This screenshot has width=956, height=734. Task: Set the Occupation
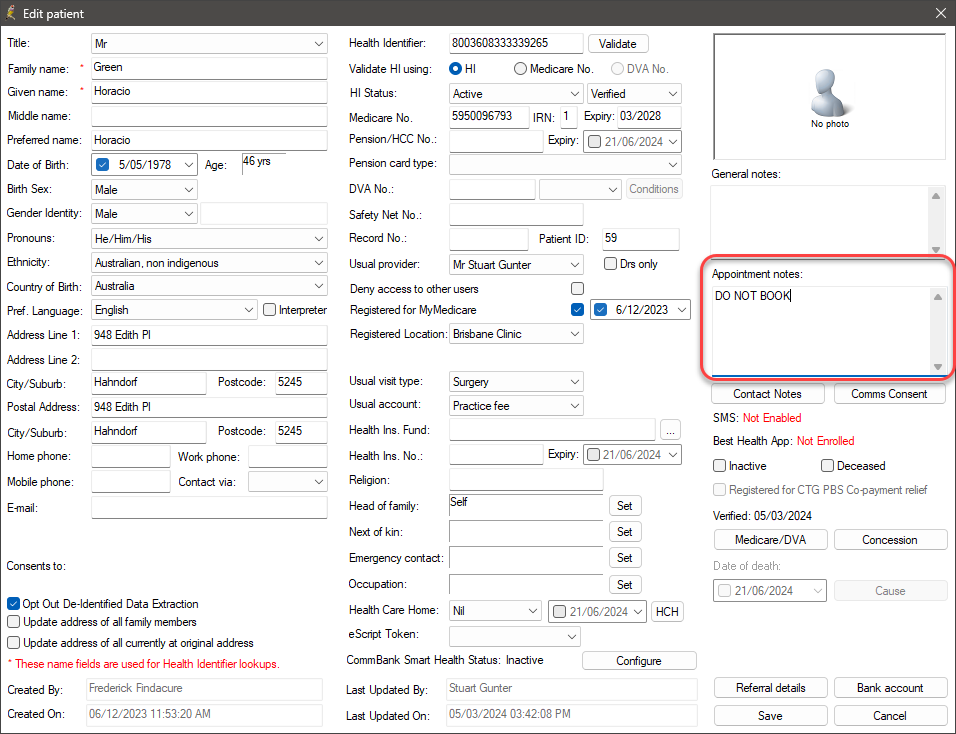[x=624, y=585]
